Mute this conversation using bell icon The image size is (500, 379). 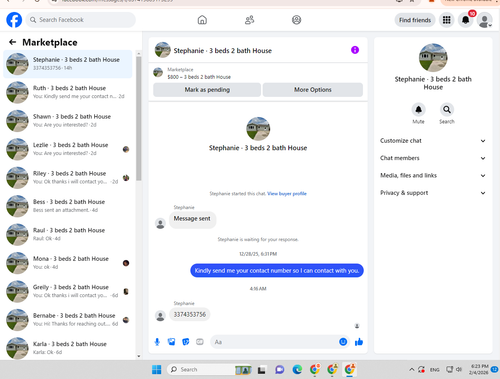point(418,109)
